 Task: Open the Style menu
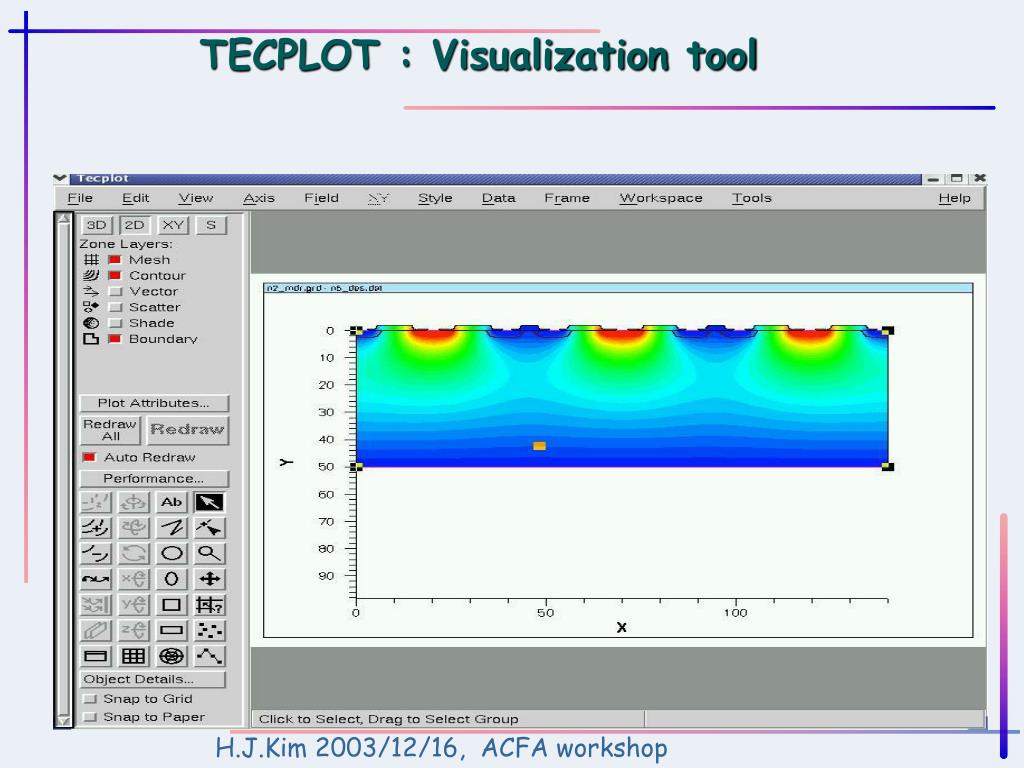pos(435,198)
